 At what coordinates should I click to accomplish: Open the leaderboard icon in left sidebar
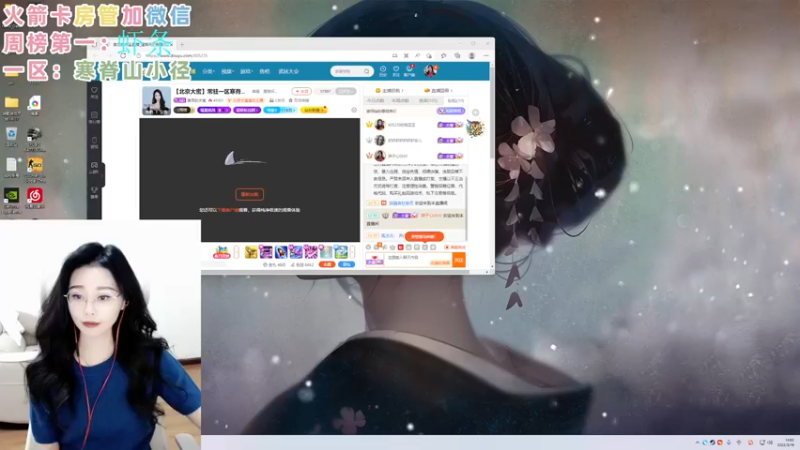pyautogui.click(x=94, y=117)
